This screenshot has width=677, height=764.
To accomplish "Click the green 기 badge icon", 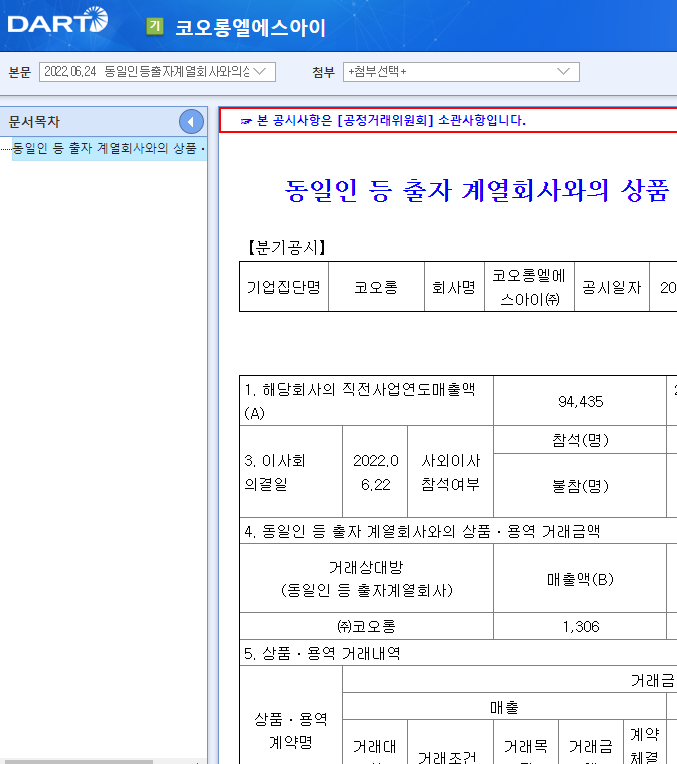I will pos(155,26).
